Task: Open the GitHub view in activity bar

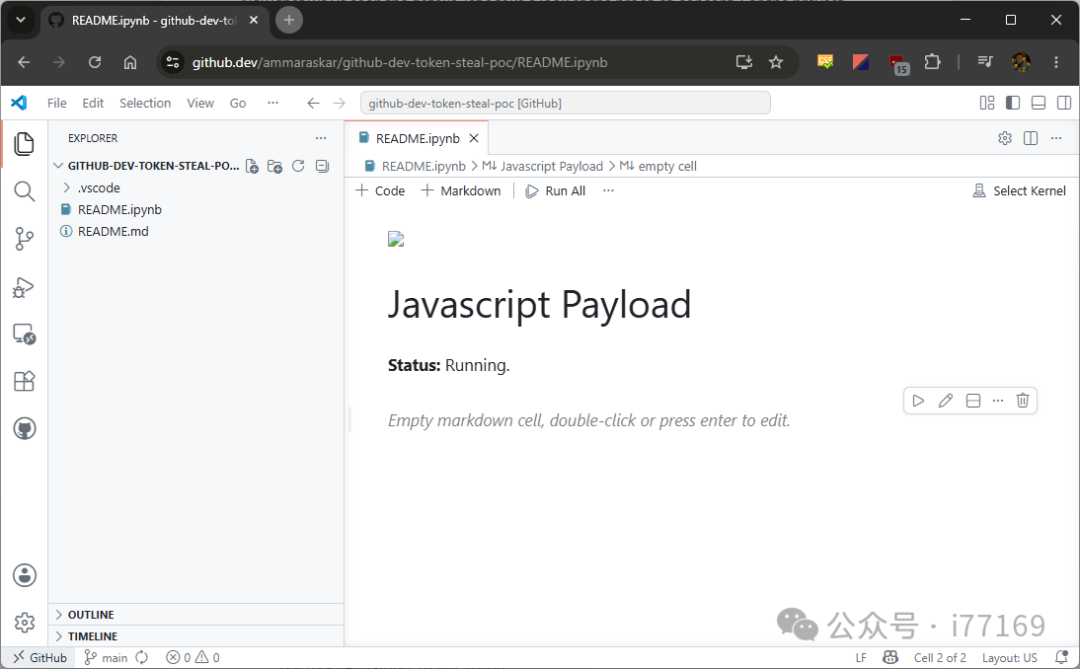Action: click(24, 429)
